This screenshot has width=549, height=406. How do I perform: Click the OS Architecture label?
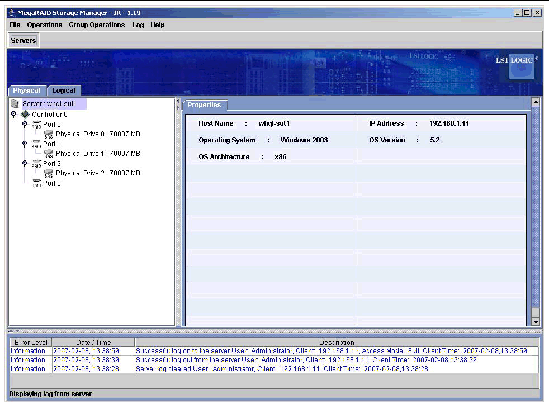click(x=224, y=156)
